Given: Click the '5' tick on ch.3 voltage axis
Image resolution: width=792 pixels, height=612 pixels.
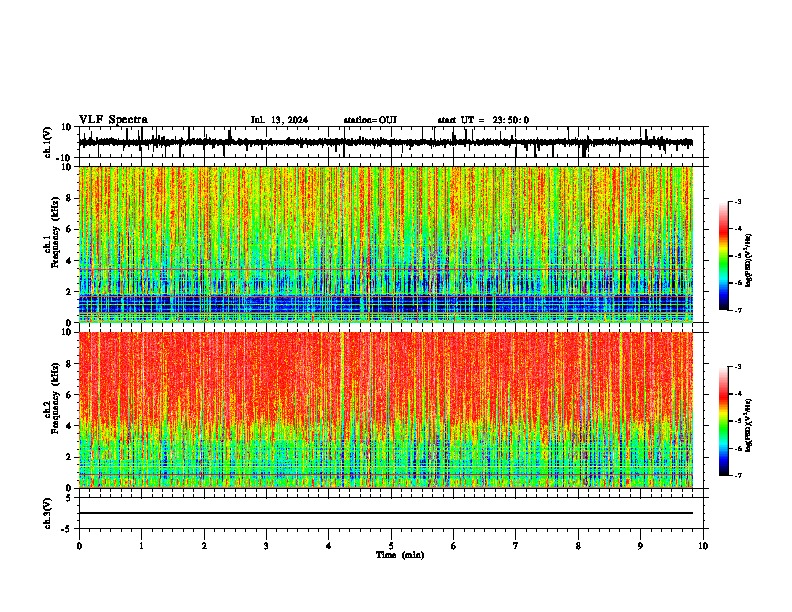Looking at the screenshot, I should coord(70,498).
